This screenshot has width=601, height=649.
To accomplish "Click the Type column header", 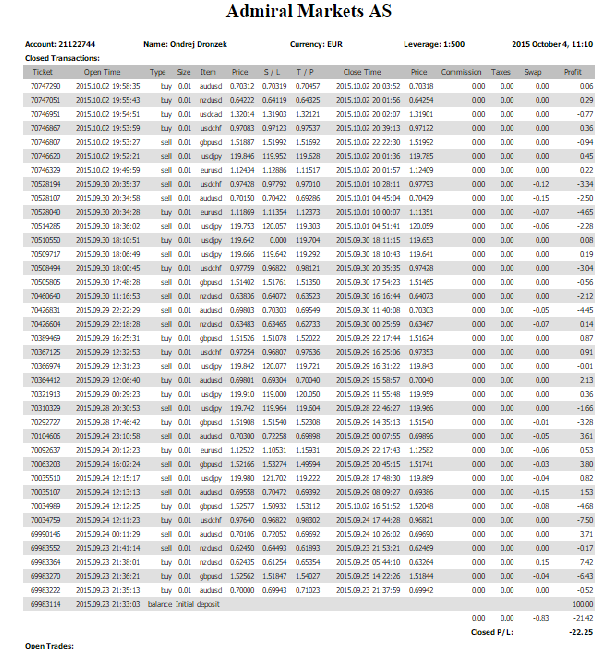I will click(157, 72).
